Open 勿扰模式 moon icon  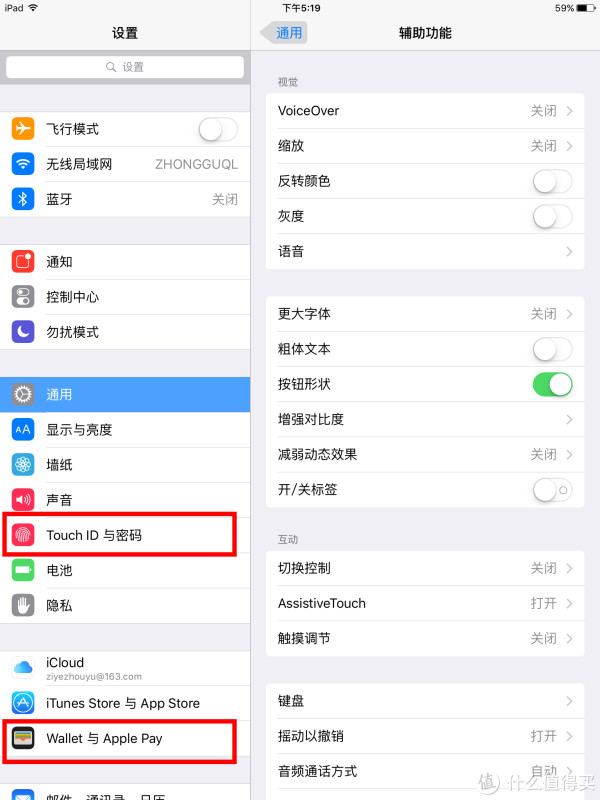(23, 332)
